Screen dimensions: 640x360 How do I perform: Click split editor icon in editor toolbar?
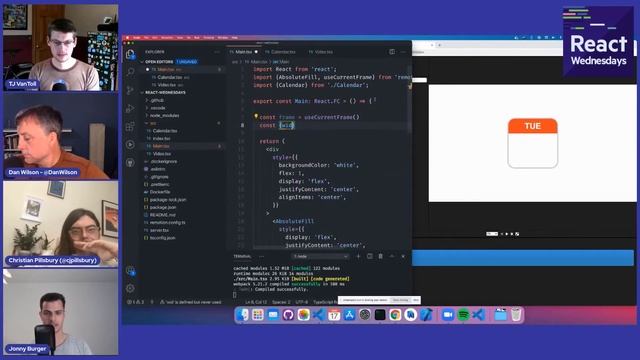pos(392,52)
